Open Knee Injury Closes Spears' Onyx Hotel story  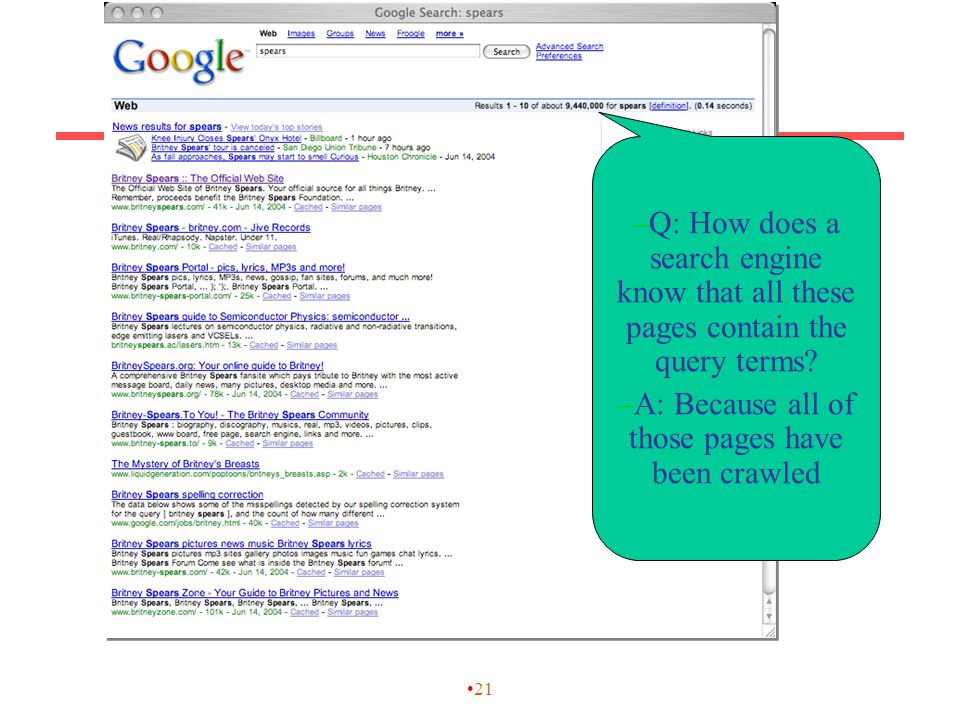pos(226,138)
